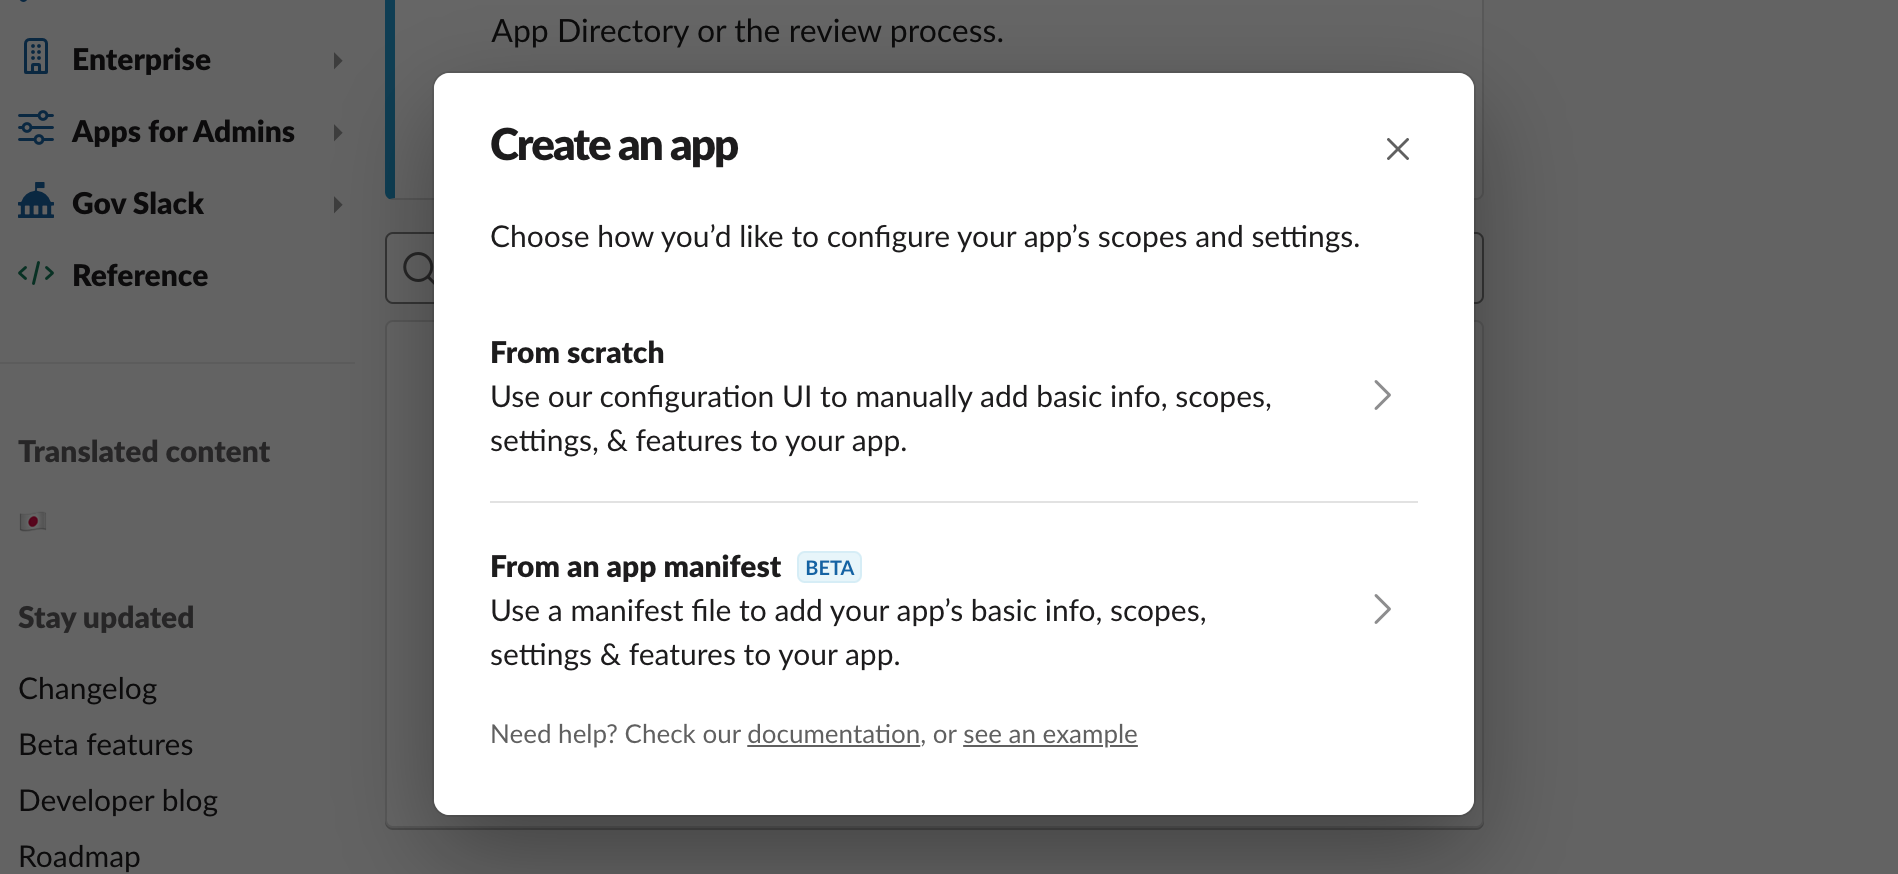Open Apps for Admins section

[183, 132]
